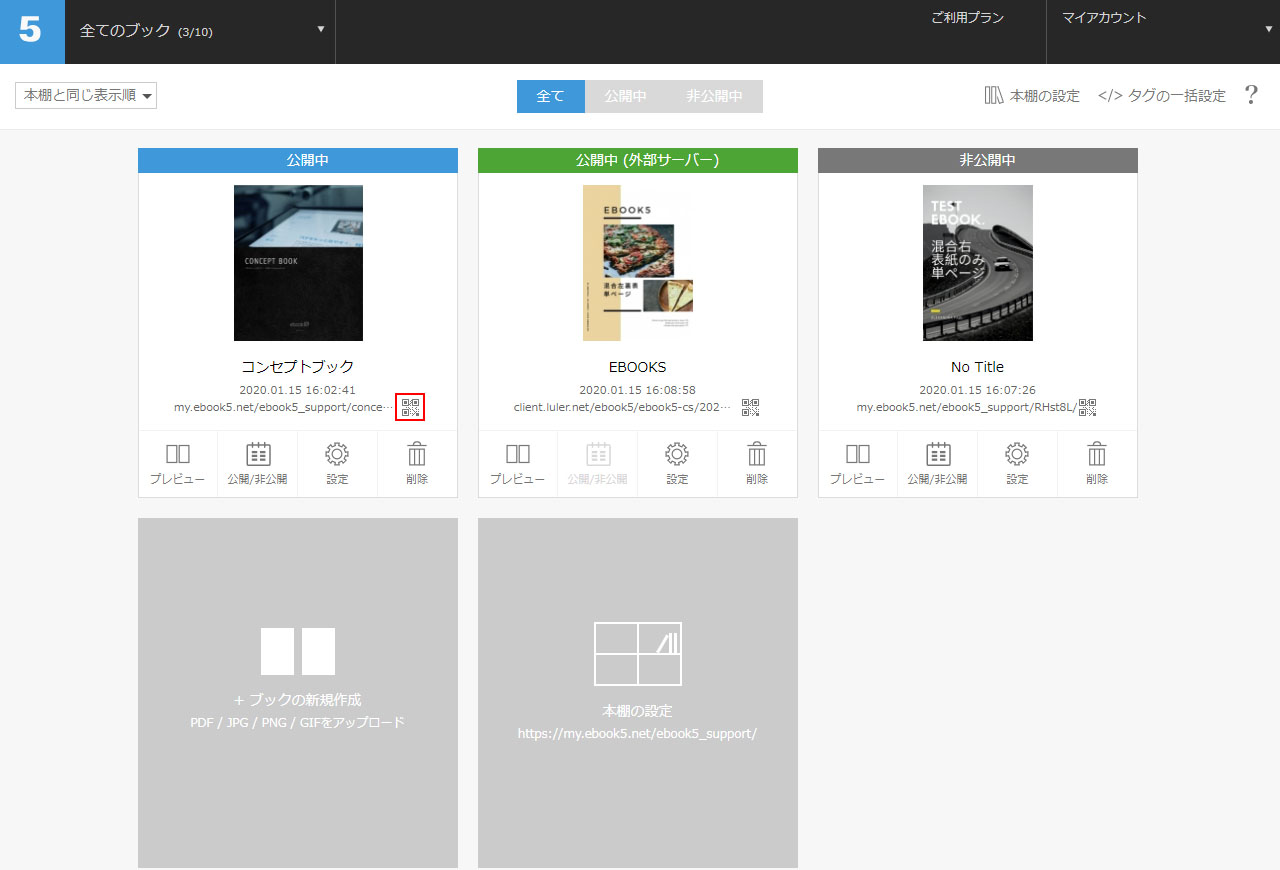Click the help question mark icon
This screenshot has width=1280, height=870.
click(1251, 96)
